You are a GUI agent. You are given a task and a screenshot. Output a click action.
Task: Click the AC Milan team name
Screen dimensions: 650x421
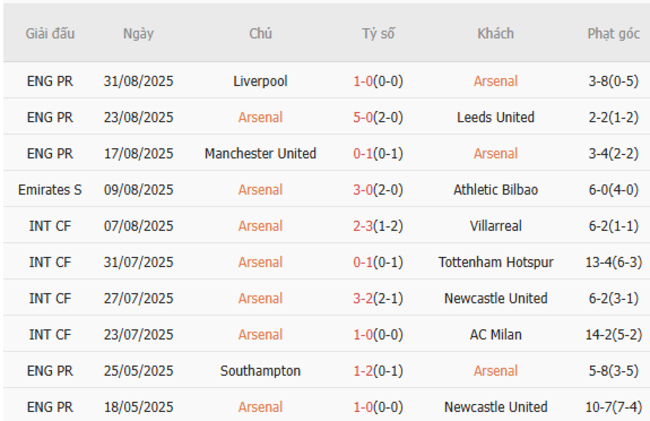495,334
